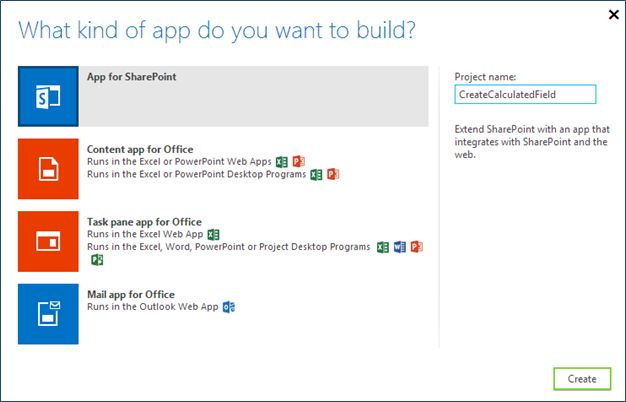This screenshot has height=402, width=626.
Task: Click the Excel icon beside PowerPoint Web Apps line
Action: tap(282, 162)
